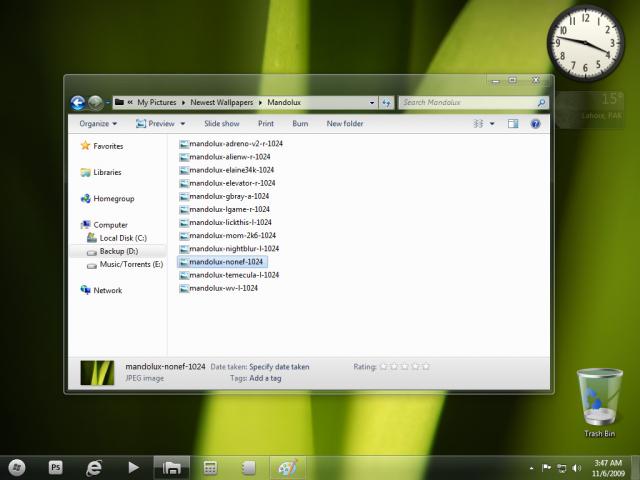The width and height of the screenshot is (640, 480).
Task: Click the highlighted mandolux-nonef-1024 file
Action: tap(222, 262)
